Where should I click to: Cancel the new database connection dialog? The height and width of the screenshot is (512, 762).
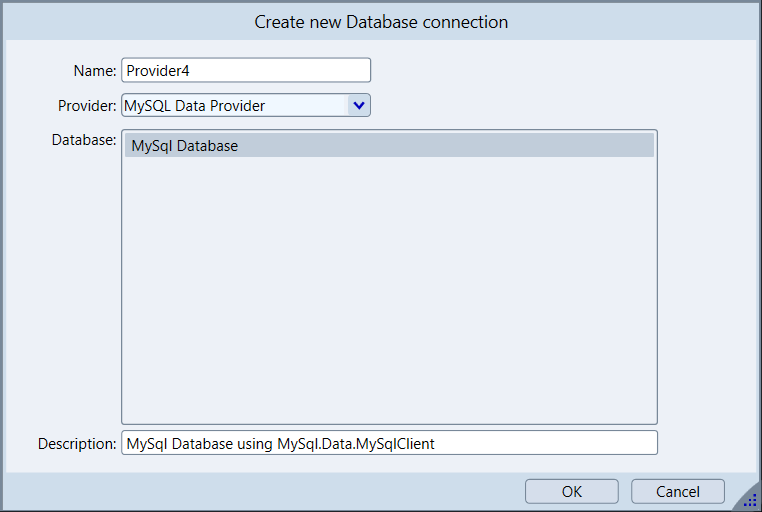(x=678, y=491)
